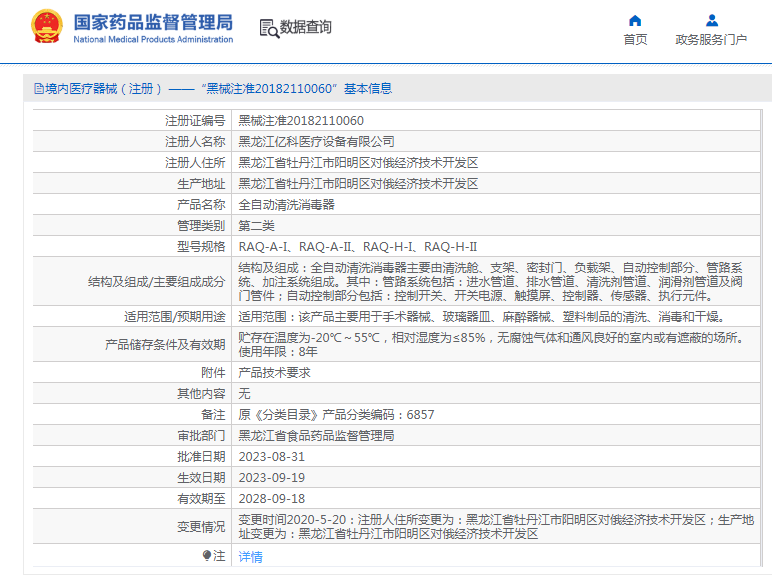Screen dimensions: 772x582
Task: Click the 产品名称 row label
Action: (201, 205)
